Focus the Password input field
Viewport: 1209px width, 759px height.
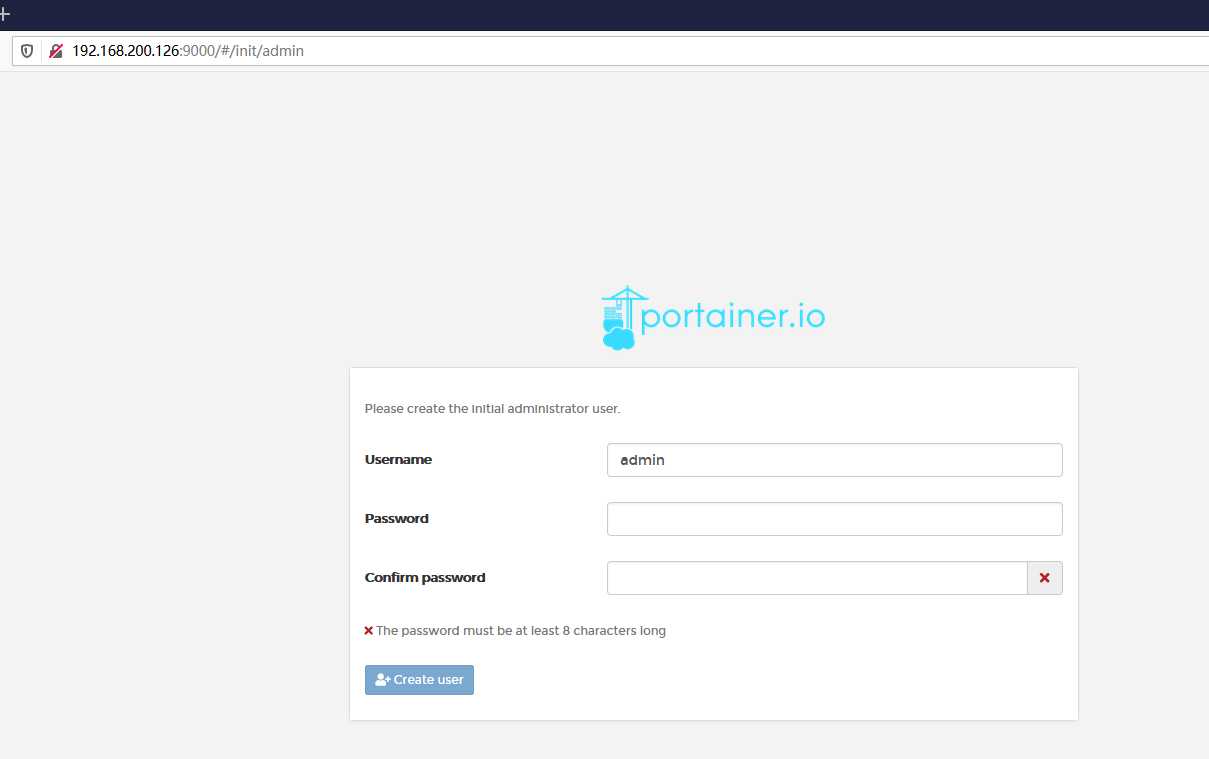coord(834,519)
